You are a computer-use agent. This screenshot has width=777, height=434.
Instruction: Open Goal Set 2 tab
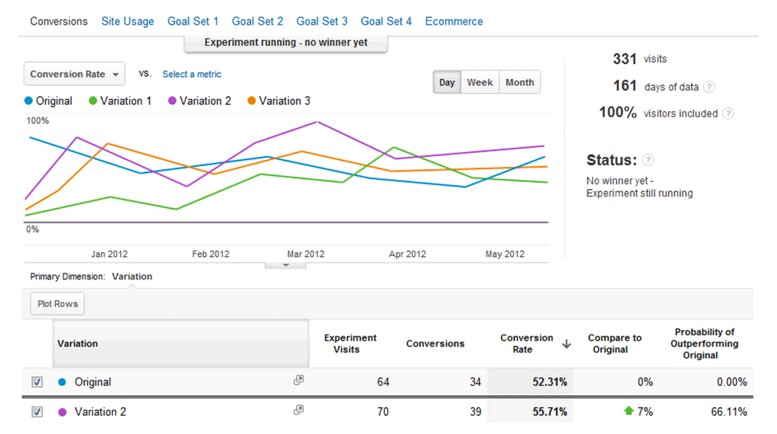click(x=257, y=21)
